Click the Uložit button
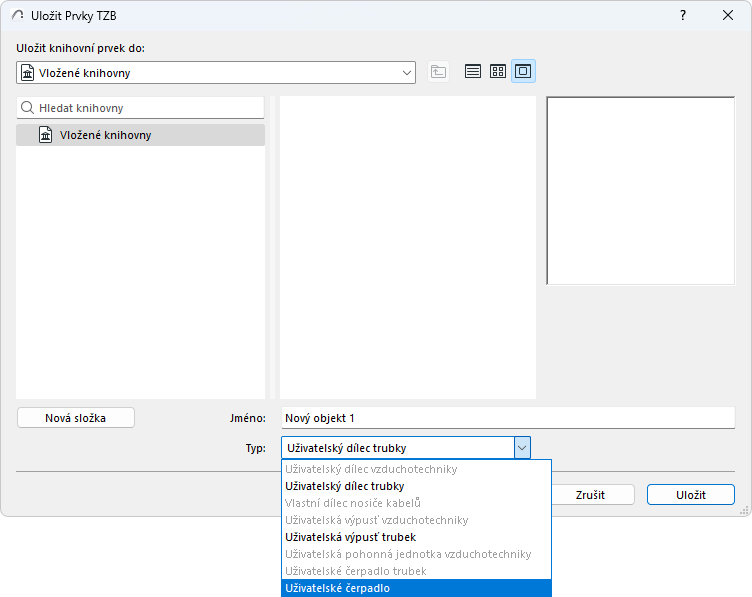 point(691,495)
